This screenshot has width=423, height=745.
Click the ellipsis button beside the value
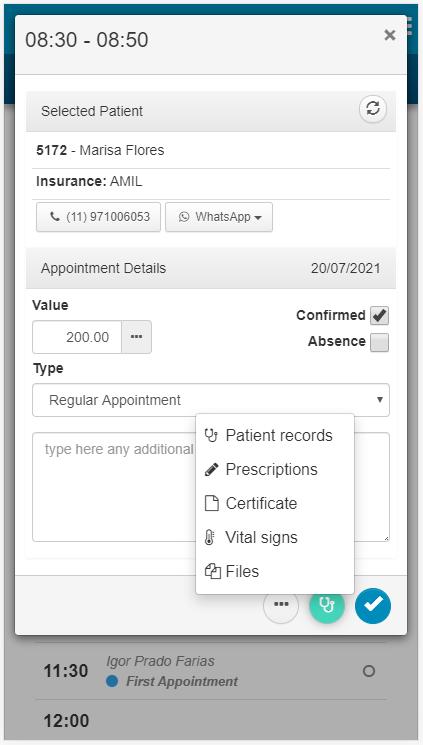click(136, 337)
